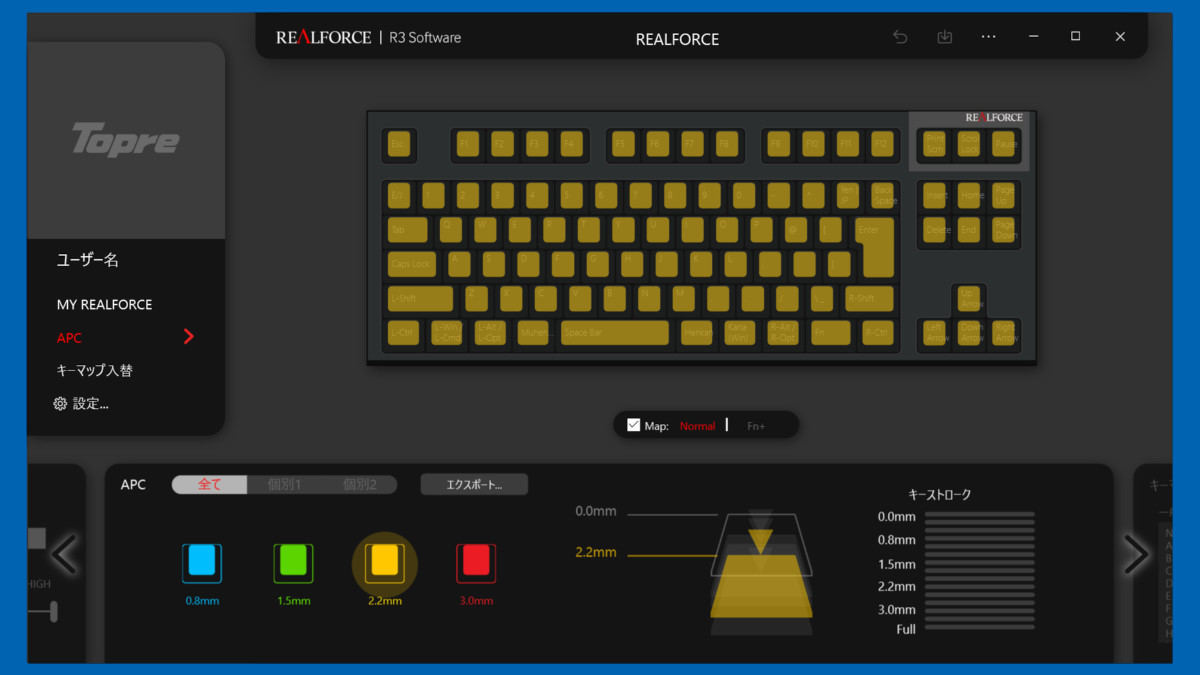This screenshot has height=675, width=1200.
Task: Click the save-to-keyboard download icon
Action: [945, 37]
